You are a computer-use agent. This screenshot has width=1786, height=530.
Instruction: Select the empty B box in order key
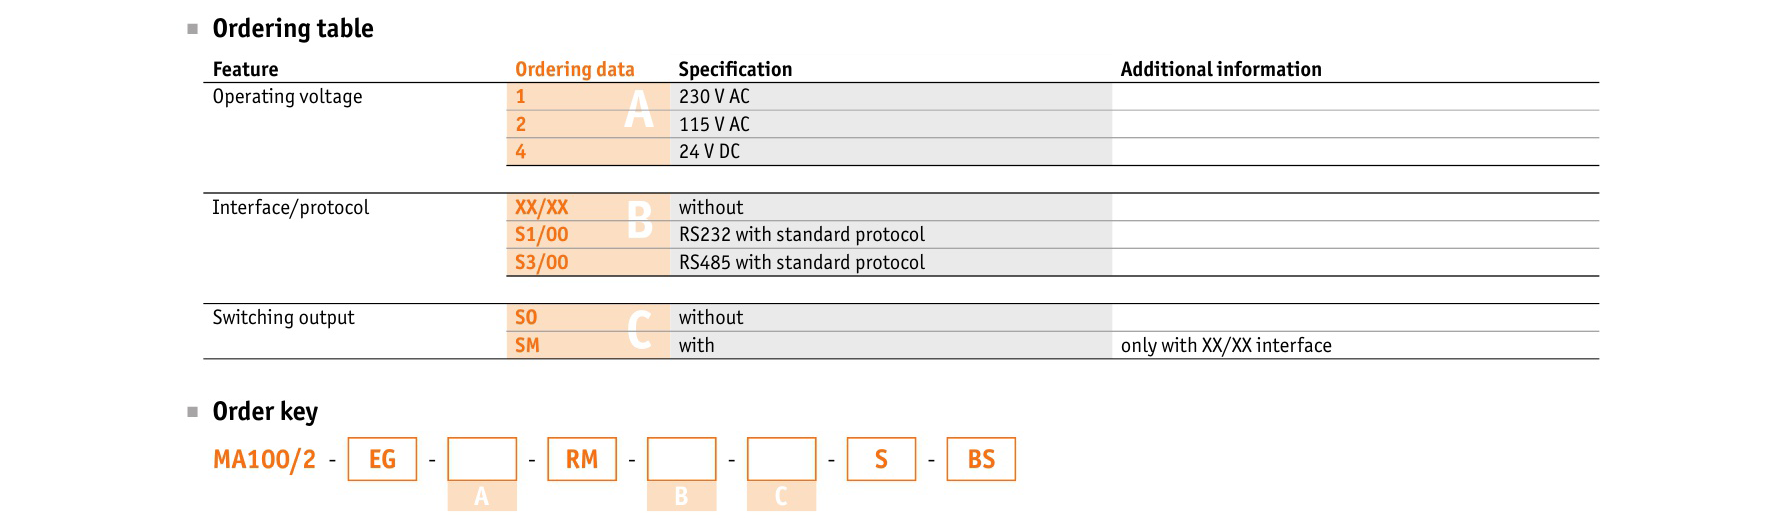coord(682,459)
